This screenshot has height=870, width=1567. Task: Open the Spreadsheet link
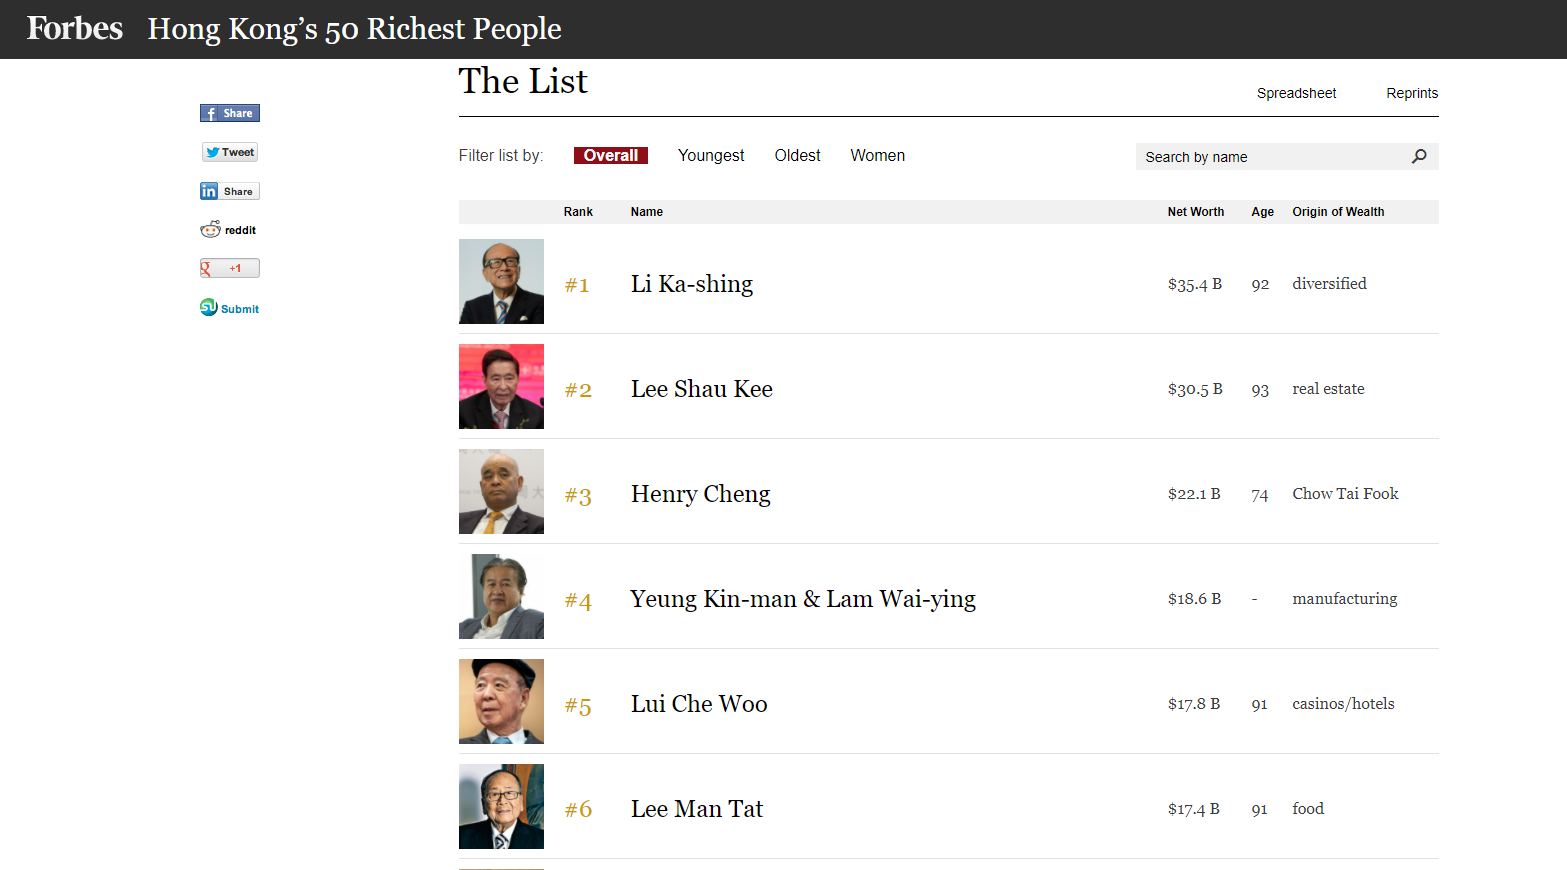tap(1296, 93)
